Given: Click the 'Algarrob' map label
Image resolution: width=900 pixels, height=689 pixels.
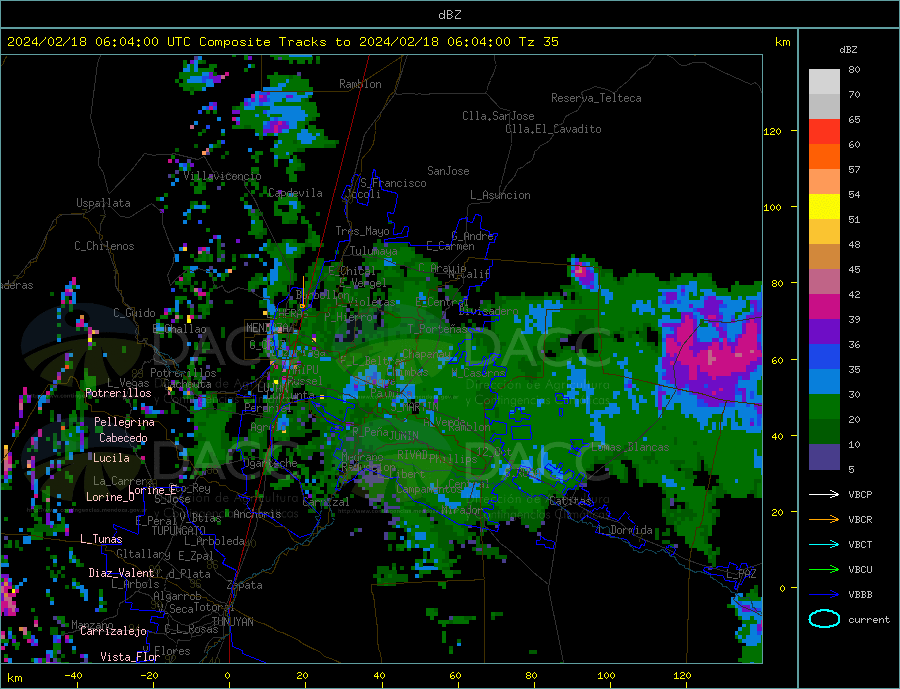Looking at the screenshot, I should 177,597.
